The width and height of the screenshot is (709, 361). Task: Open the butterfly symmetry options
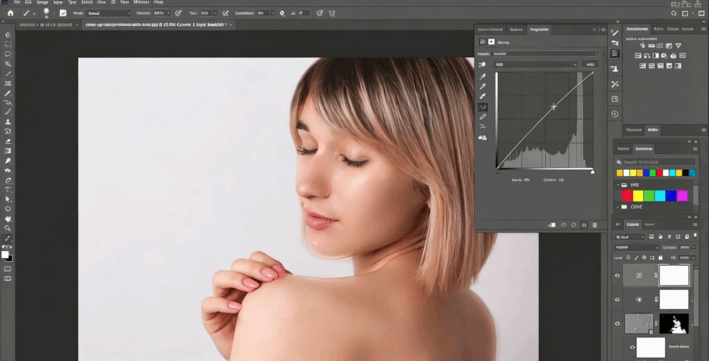click(x=332, y=14)
